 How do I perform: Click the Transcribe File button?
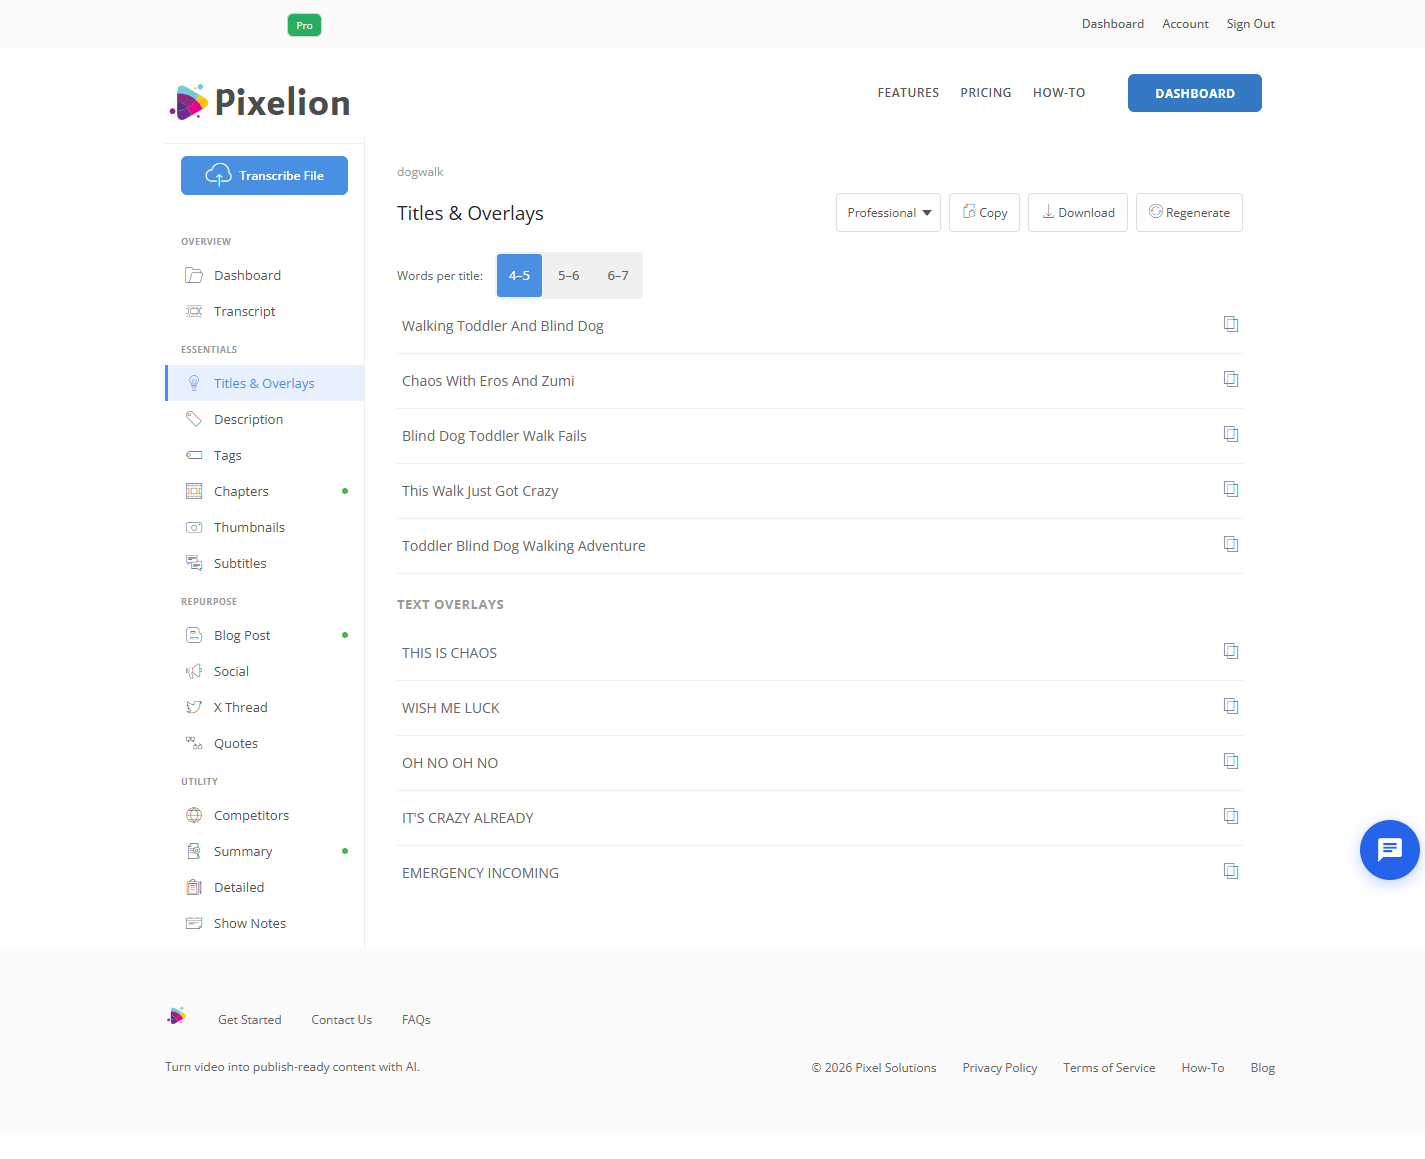264,175
